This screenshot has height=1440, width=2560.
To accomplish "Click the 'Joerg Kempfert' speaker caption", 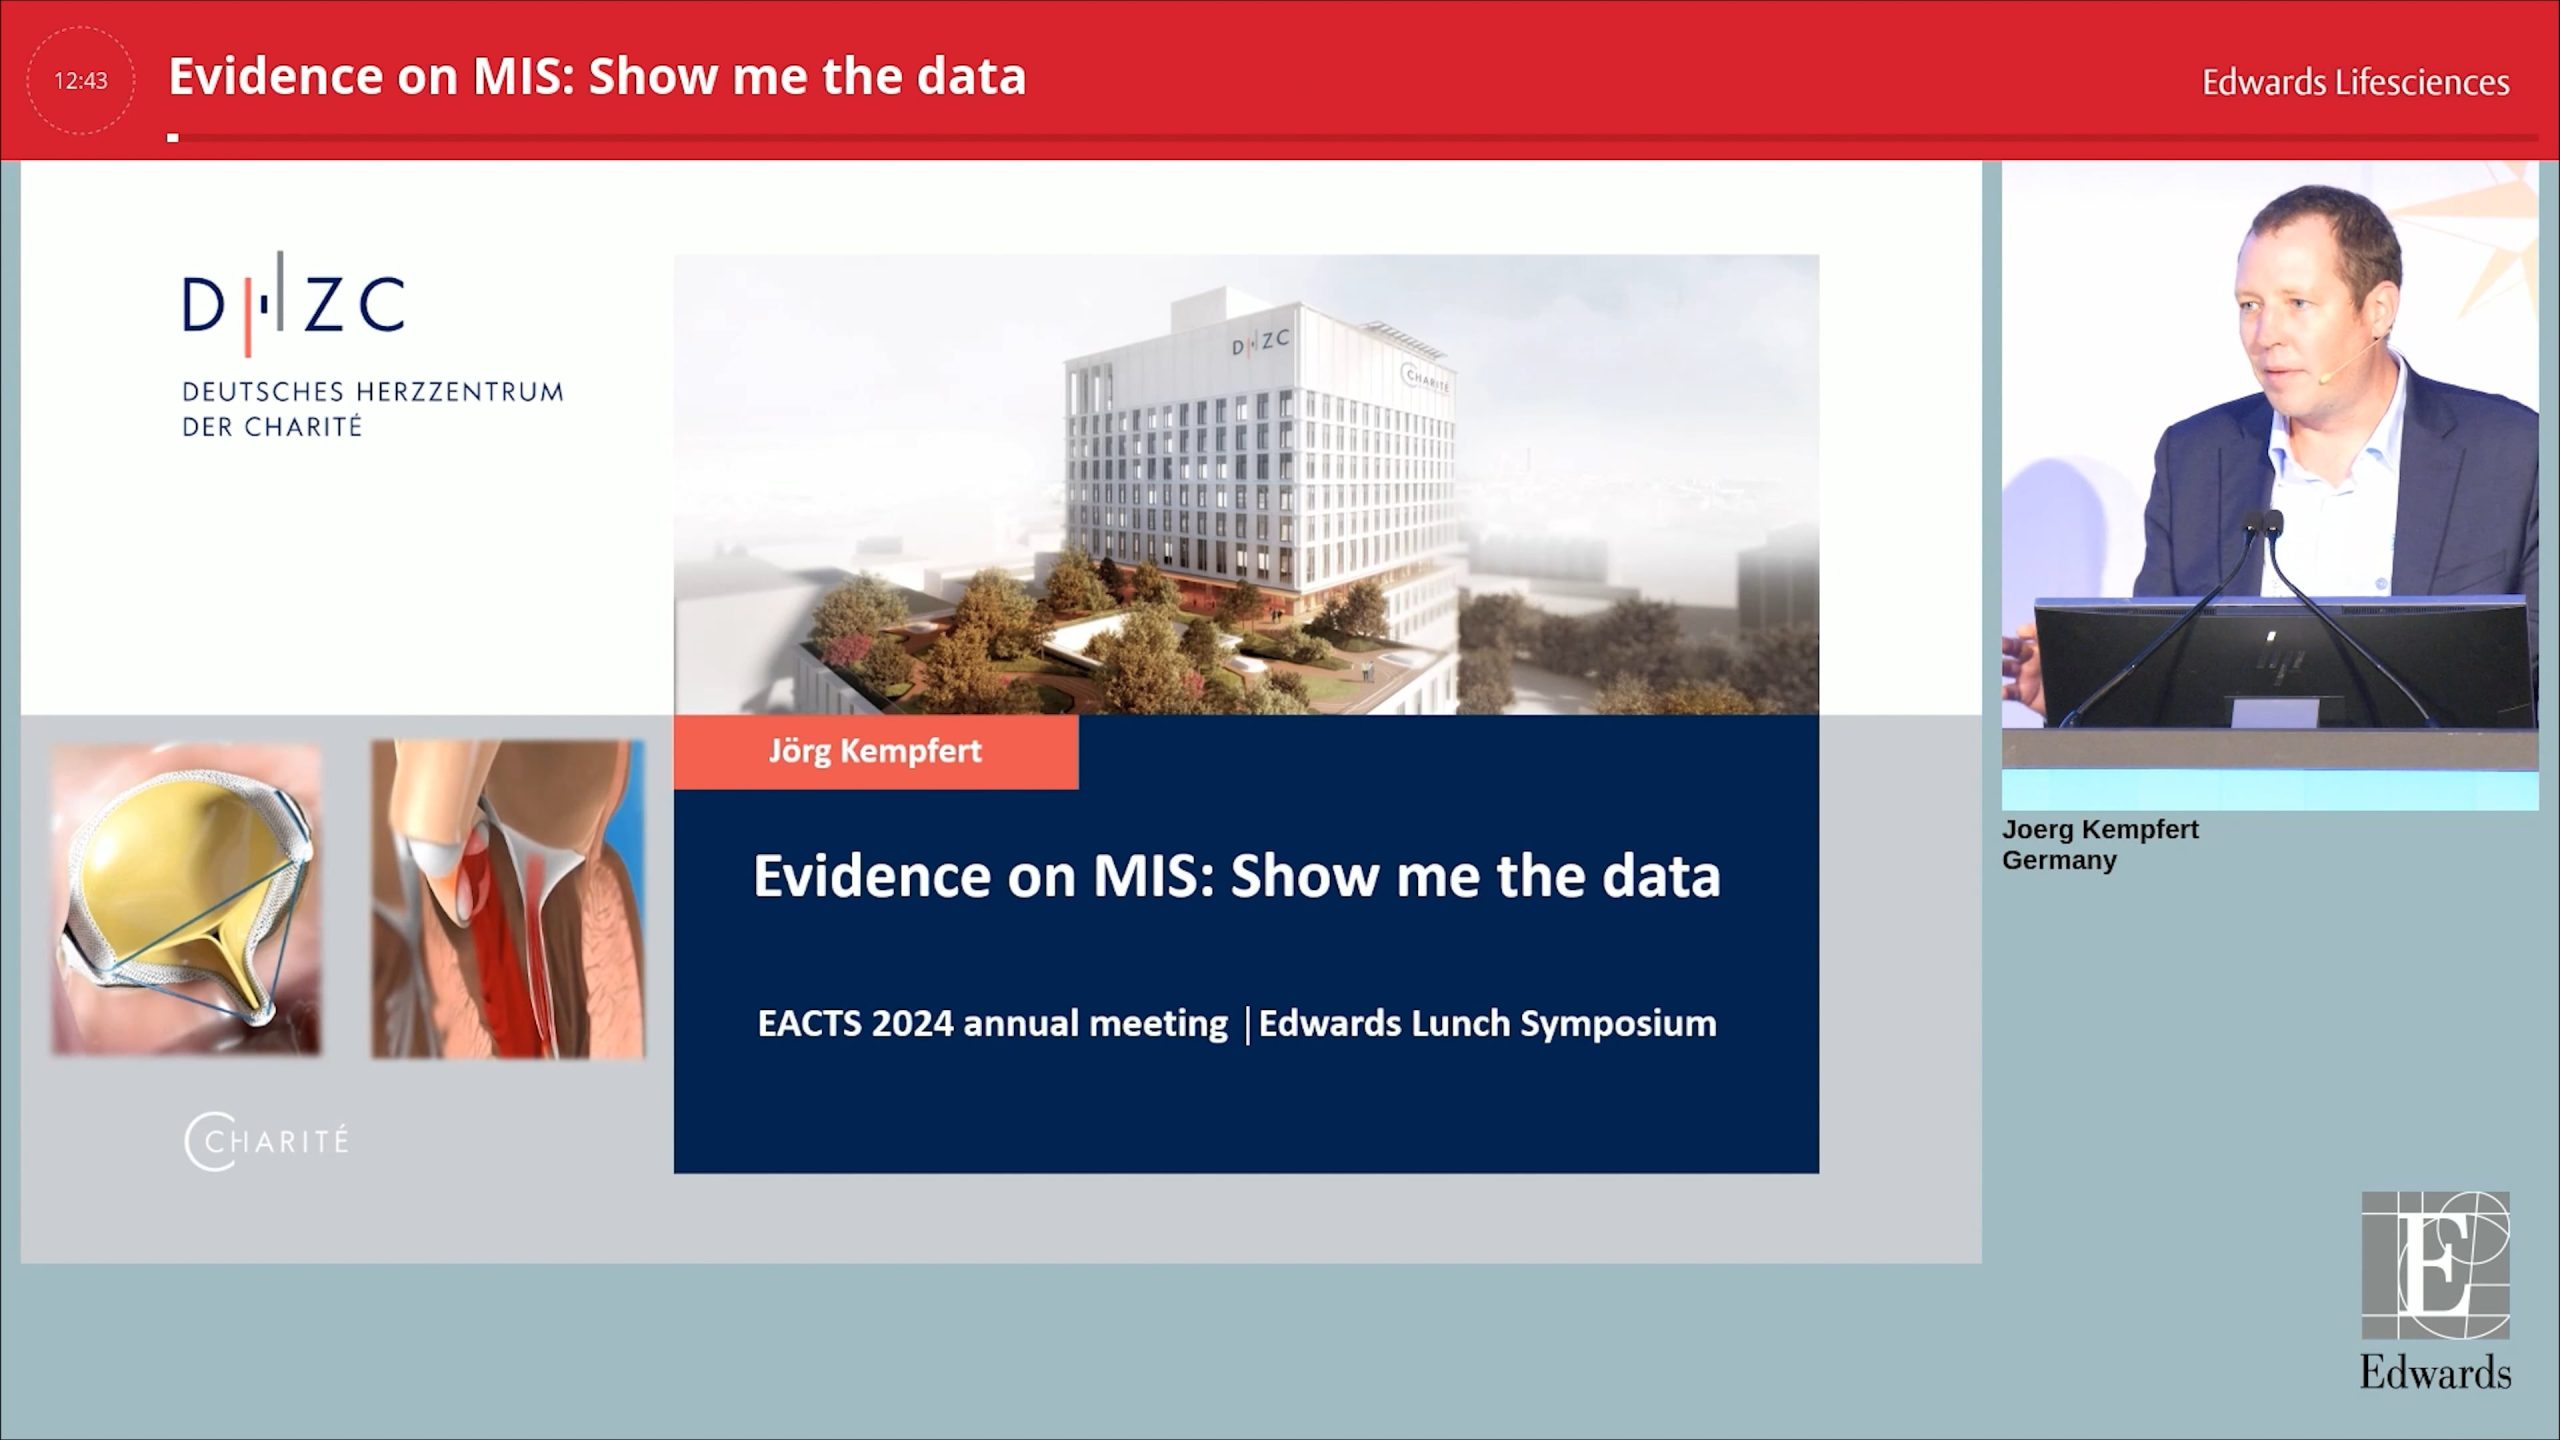I will pyautogui.click(x=2099, y=829).
